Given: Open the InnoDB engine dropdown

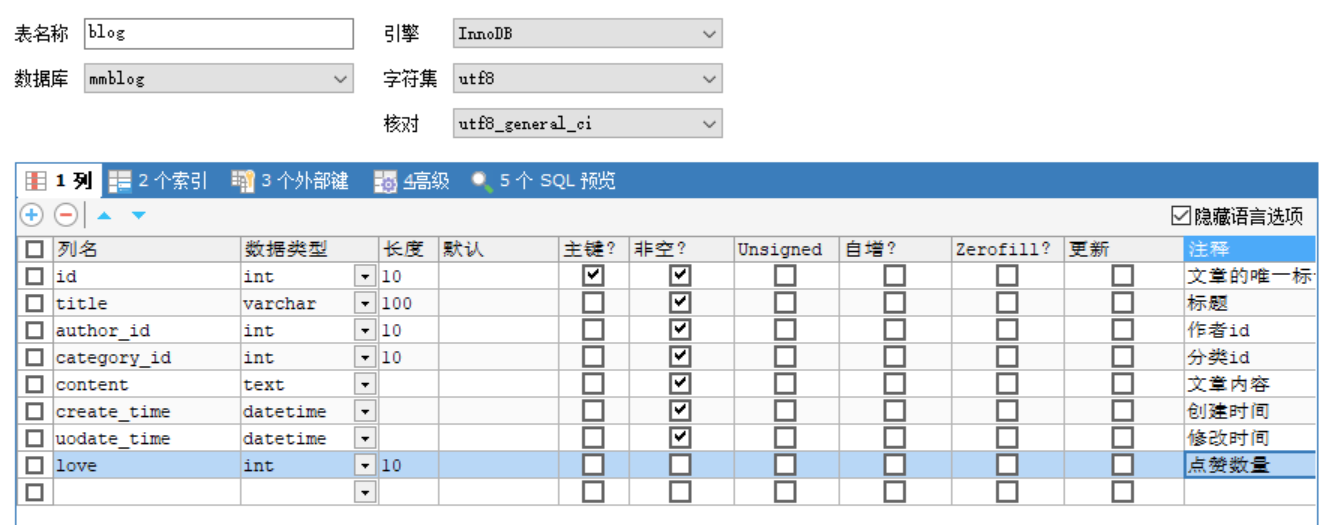Looking at the screenshot, I should [709, 34].
